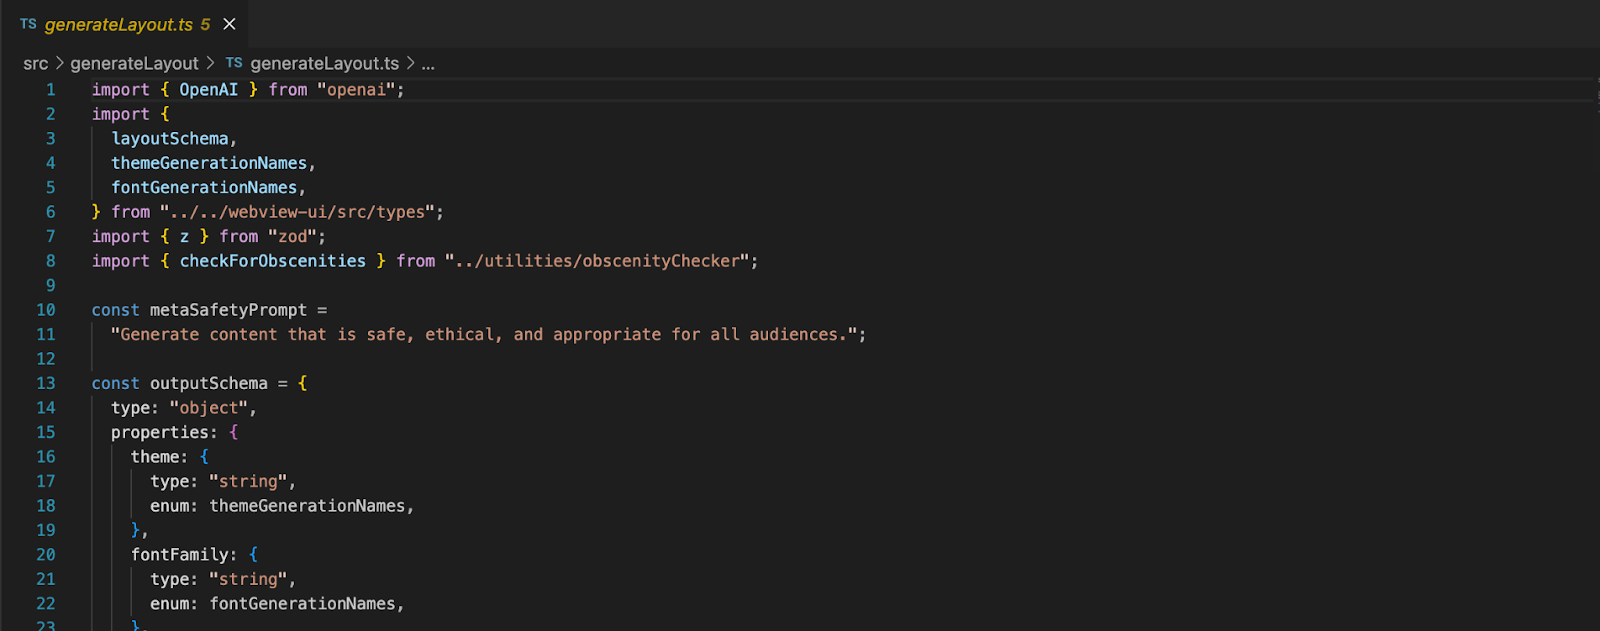Close the generateLayout.ts tab
Screen dimensions: 1600x631
(x=229, y=24)
